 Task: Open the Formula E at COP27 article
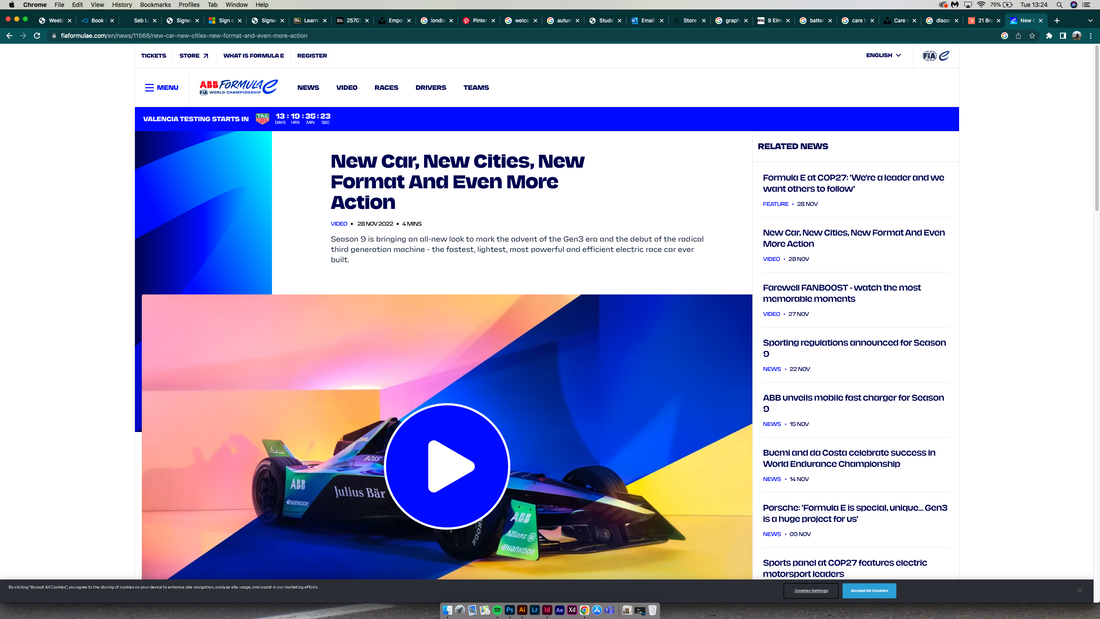(x=854, y=183)
